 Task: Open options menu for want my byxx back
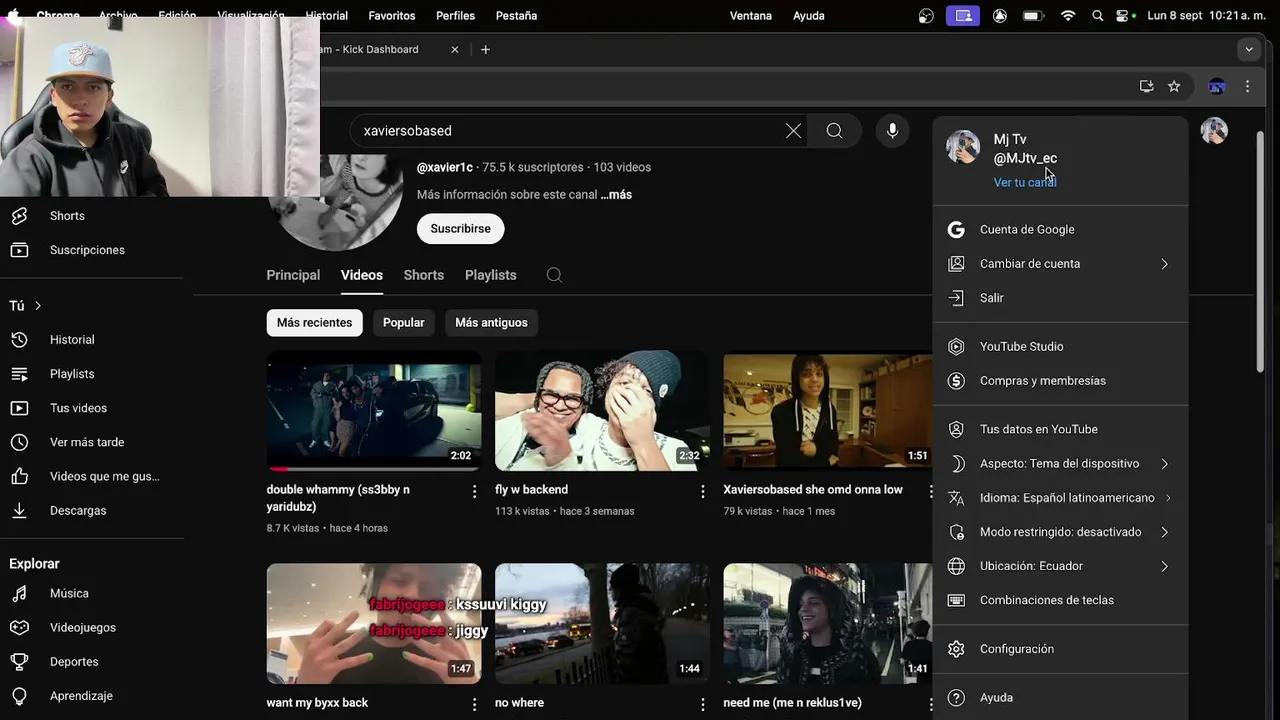point(474,704)
